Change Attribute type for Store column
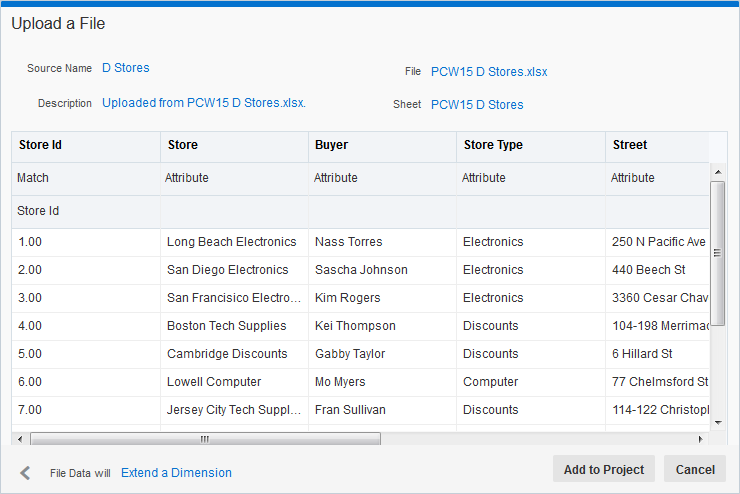 (234, 178)
